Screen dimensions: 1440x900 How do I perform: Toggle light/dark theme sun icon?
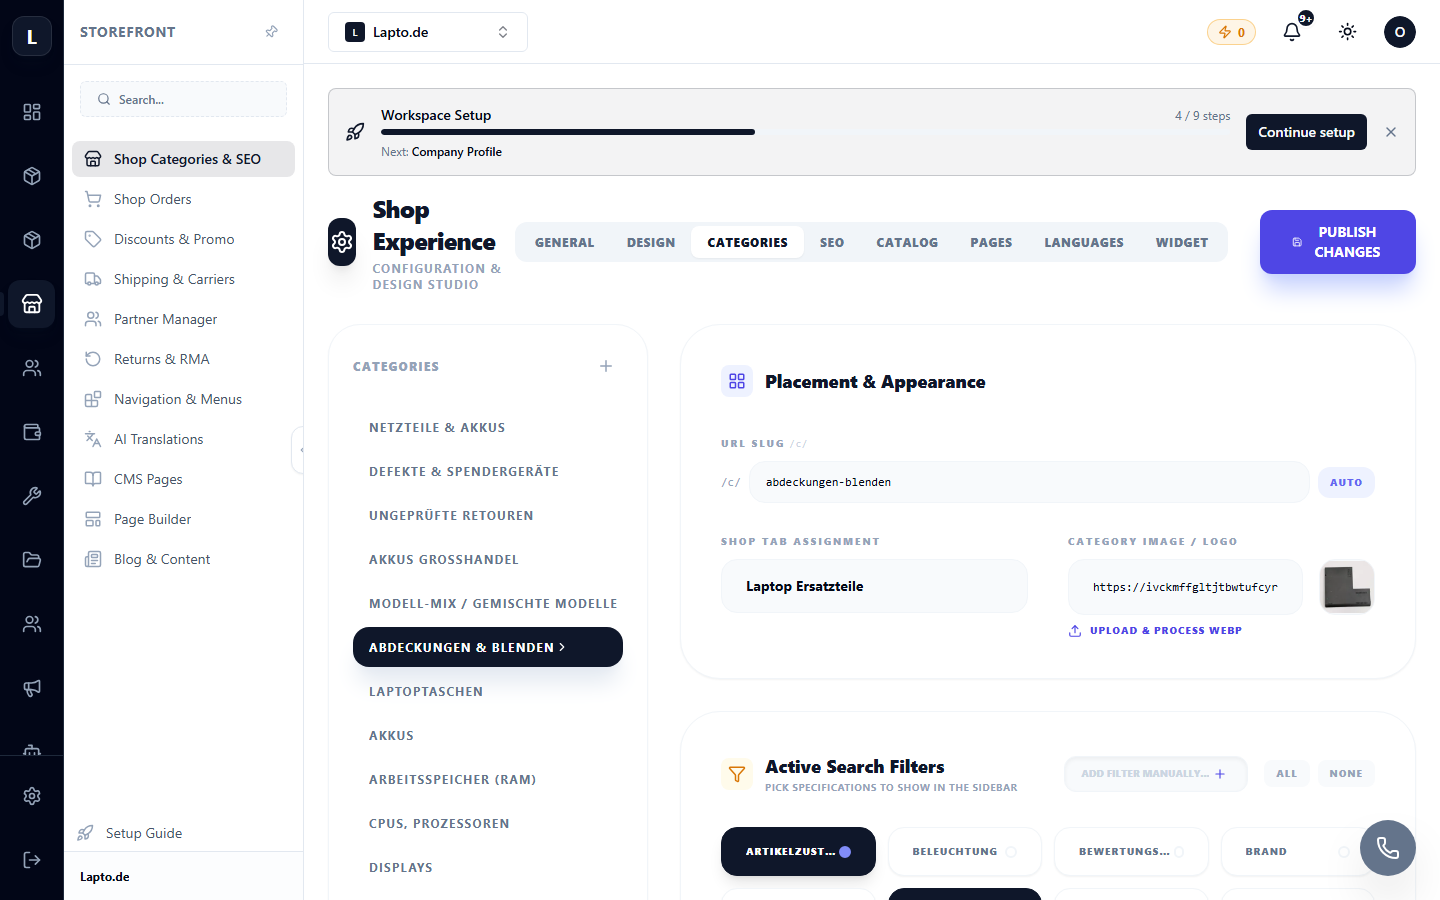(x=1348, y=32)
